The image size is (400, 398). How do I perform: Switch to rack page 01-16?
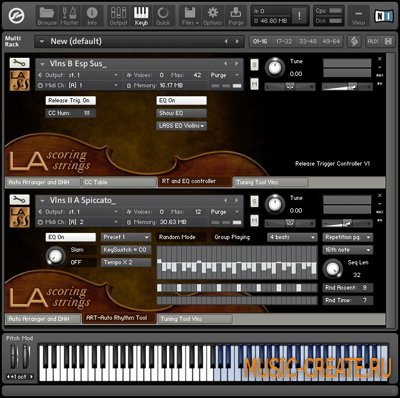click(260, 41)
